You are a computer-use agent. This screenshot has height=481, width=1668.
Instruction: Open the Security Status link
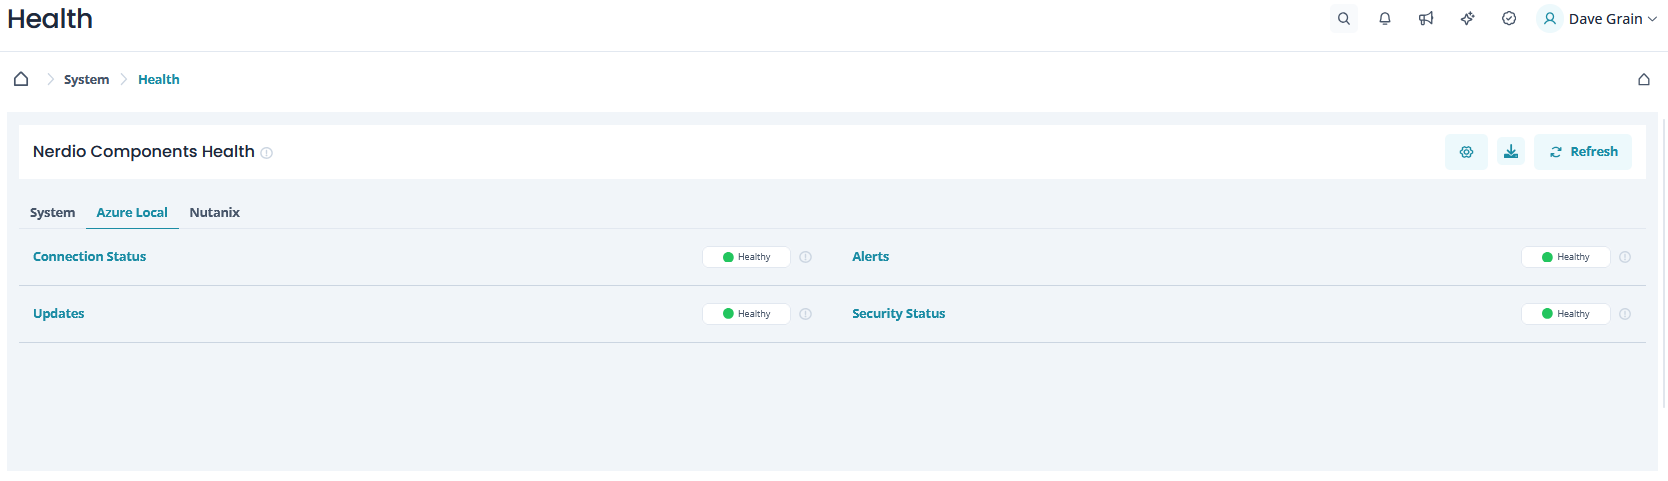(898, 314)
